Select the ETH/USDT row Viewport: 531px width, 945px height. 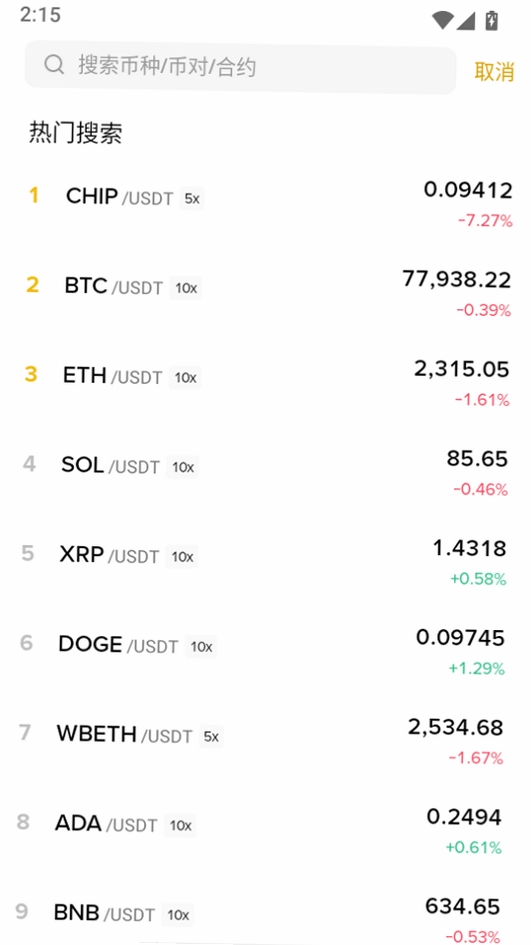point(265,384)
